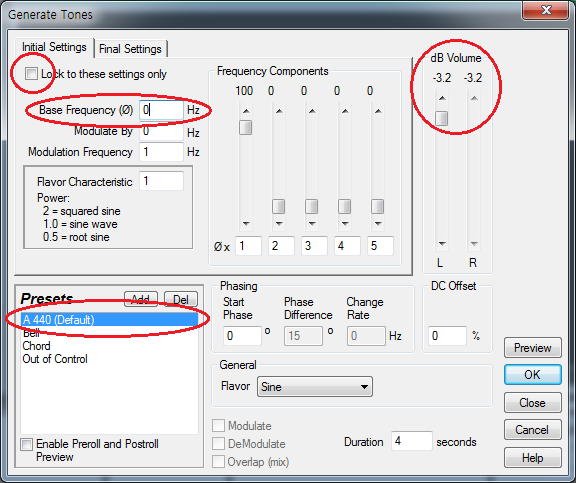Image resolution: width=576 pixels, height=483 pixels.
Task: Click down arrow of slider above multiplier 4
Action: click(345, 223)
